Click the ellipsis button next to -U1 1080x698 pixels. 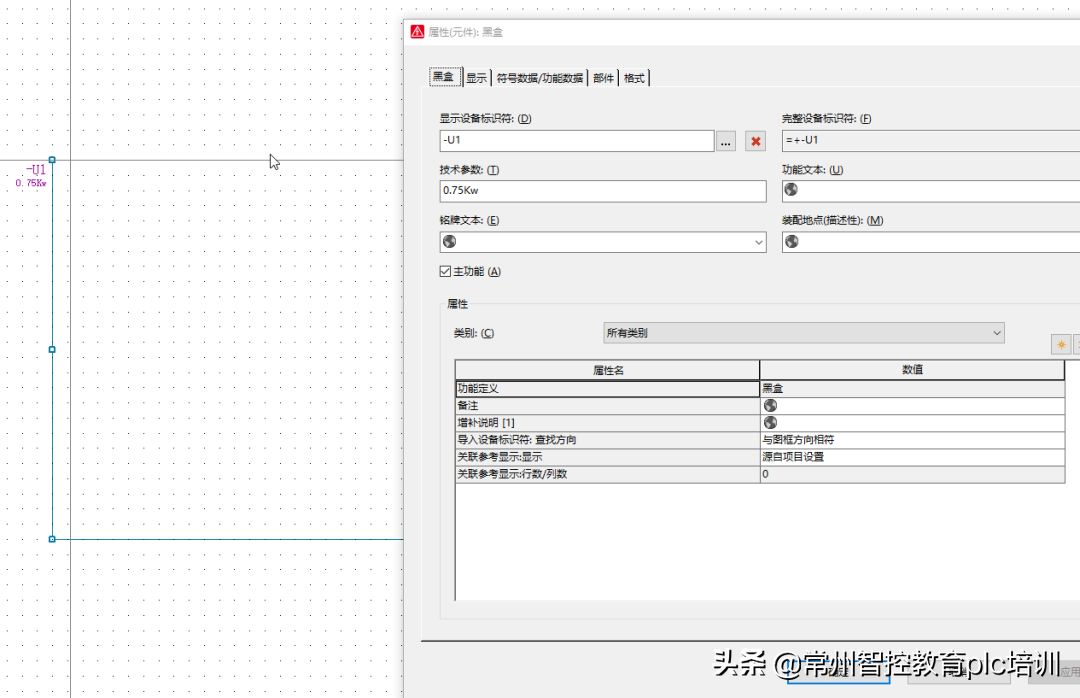(x=726, y=142)
